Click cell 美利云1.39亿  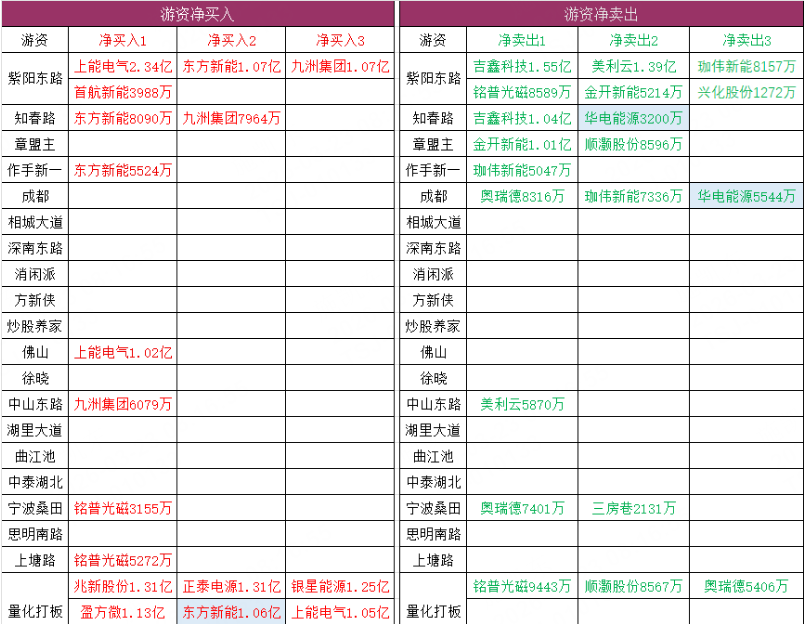click(634, 66)
